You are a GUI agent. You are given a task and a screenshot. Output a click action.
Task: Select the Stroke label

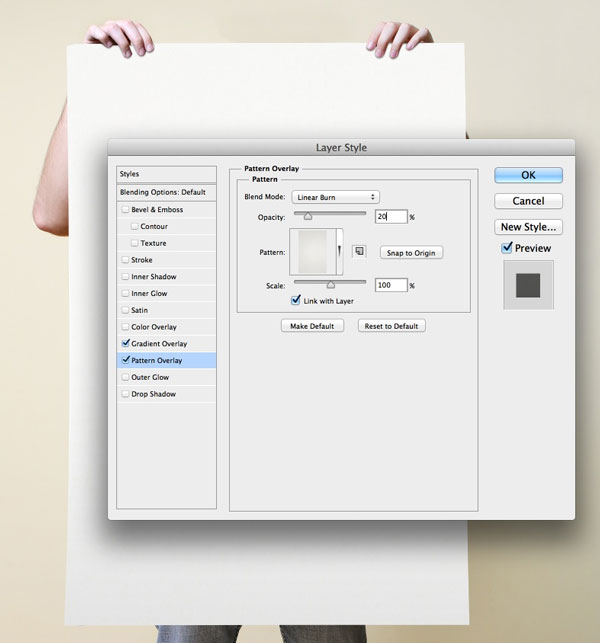[142, 260]
